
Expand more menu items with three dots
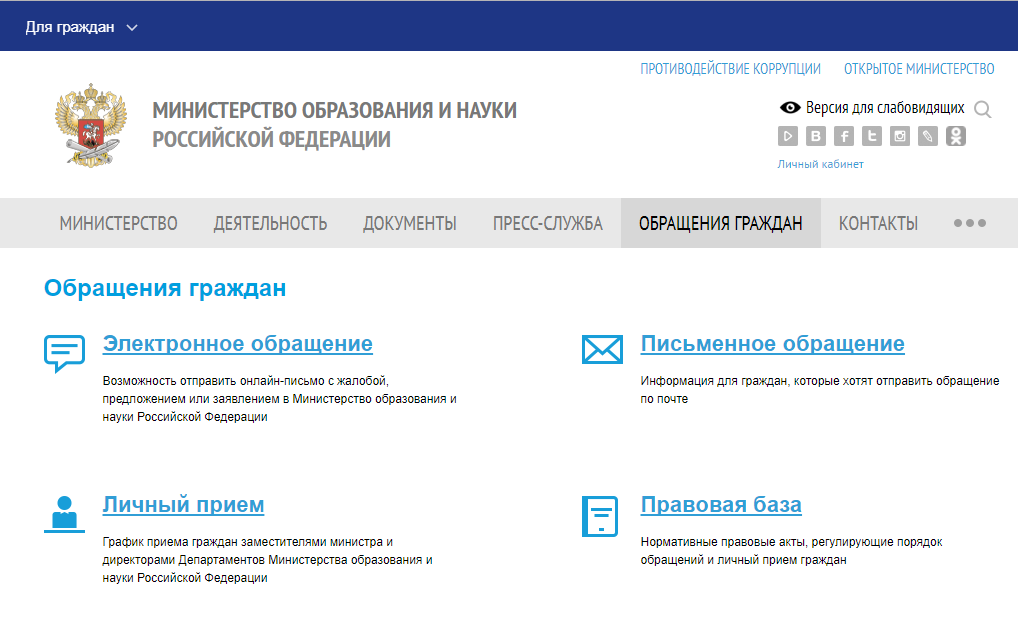969,223
